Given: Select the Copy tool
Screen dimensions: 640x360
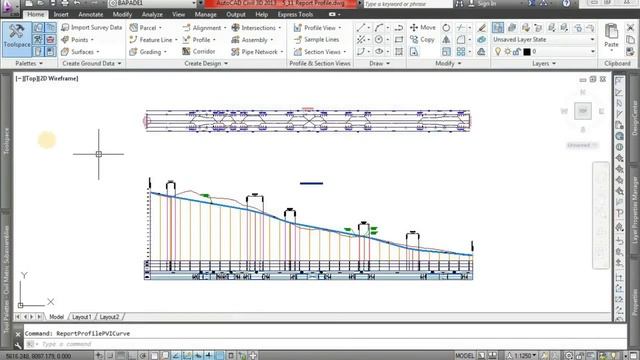Looking at the screenshot, I should [422, 40].
